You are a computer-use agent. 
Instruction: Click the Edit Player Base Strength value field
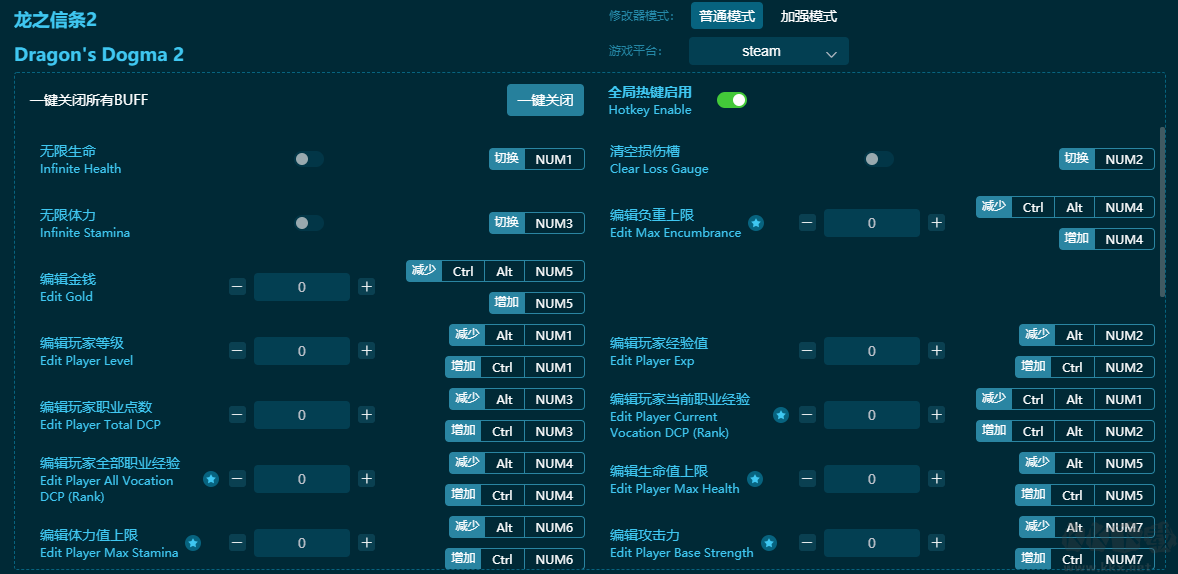click(871, 542)
